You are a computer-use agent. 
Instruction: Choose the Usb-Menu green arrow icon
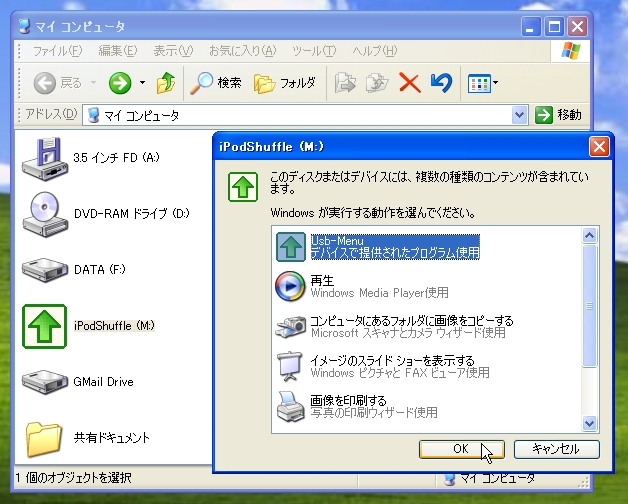click(291, 246)
